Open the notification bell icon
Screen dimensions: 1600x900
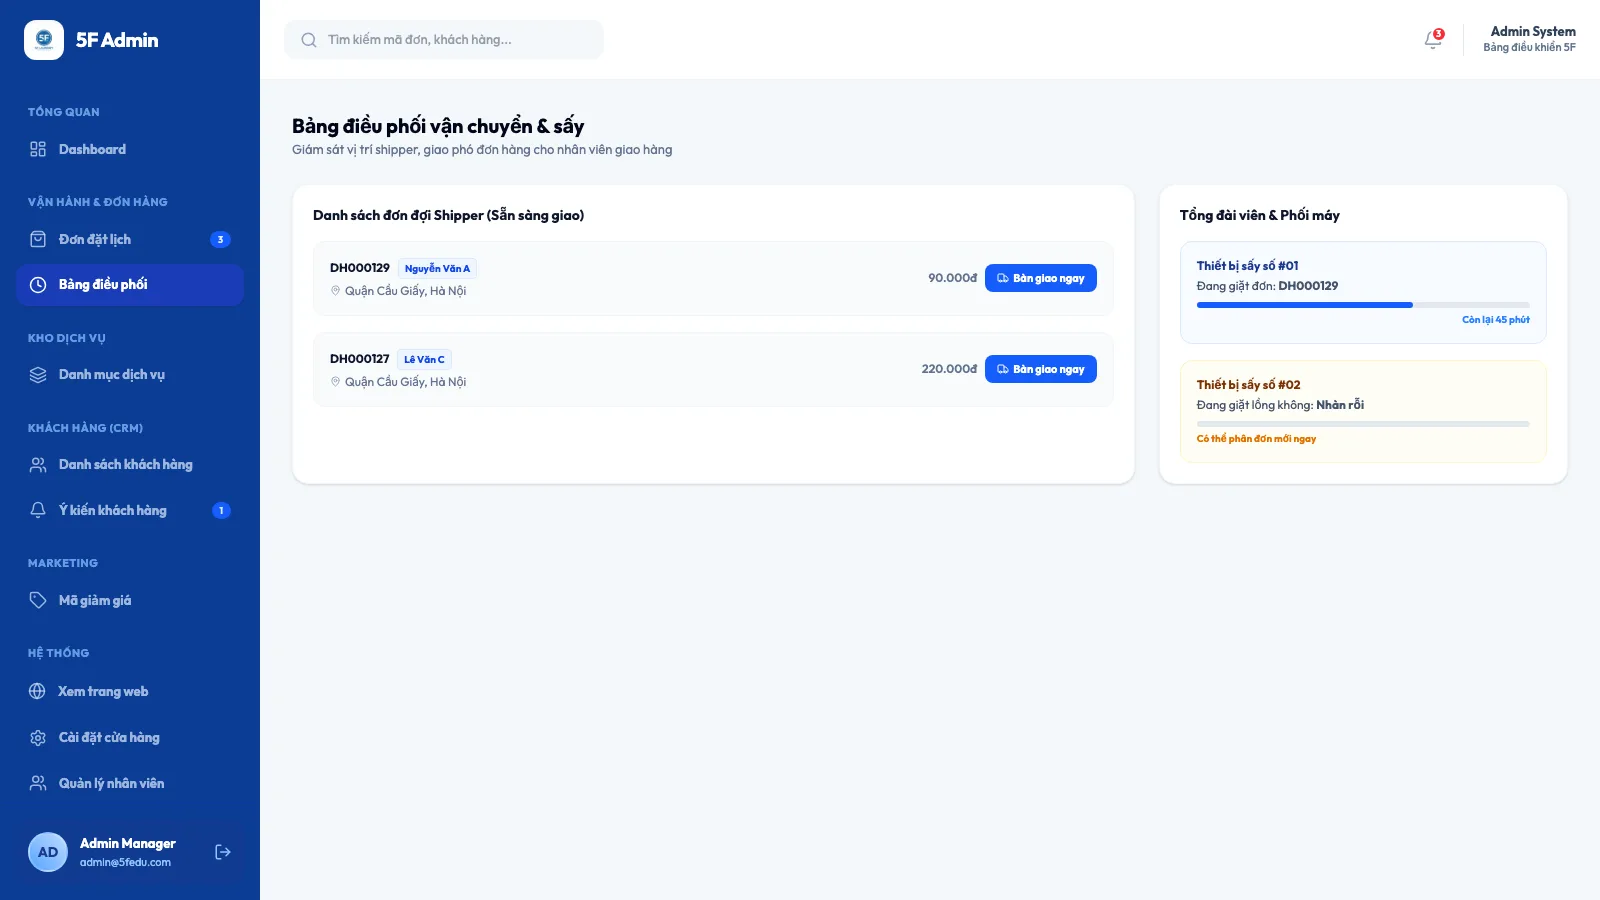click(1433, 40)
